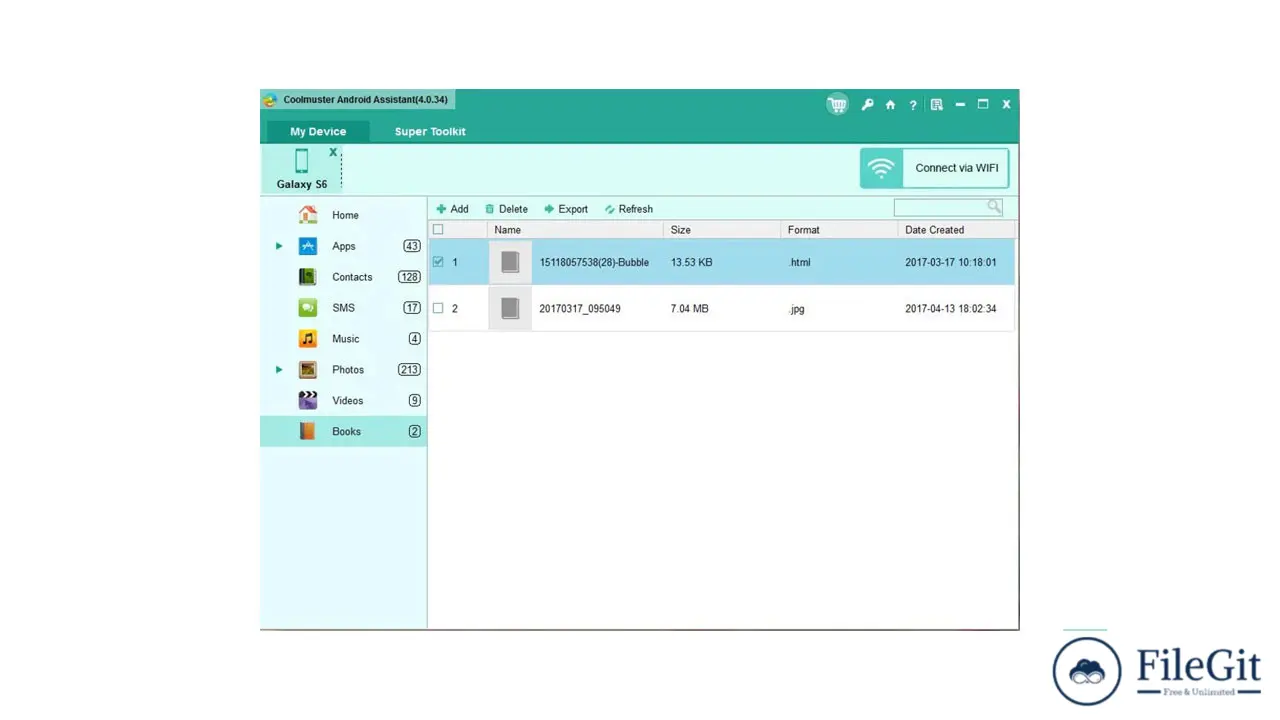Click the Photos picture icon
Image resolution: width=1280 pixels, height=720 pixels.
(308, 370)
